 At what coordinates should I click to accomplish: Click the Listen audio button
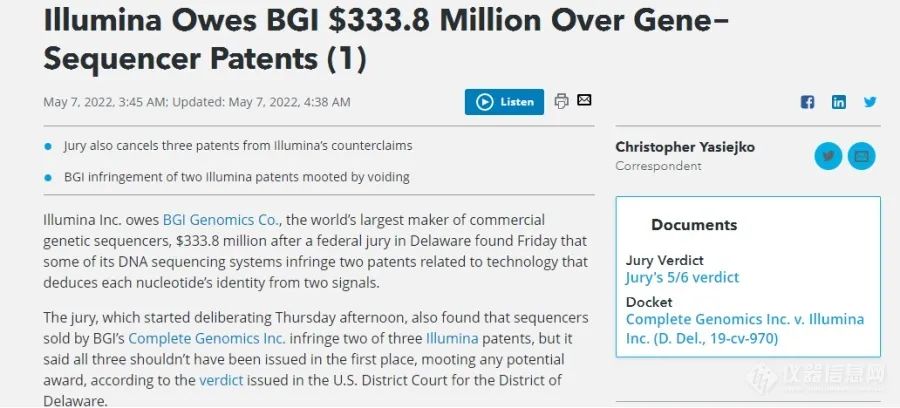(504, 102)
